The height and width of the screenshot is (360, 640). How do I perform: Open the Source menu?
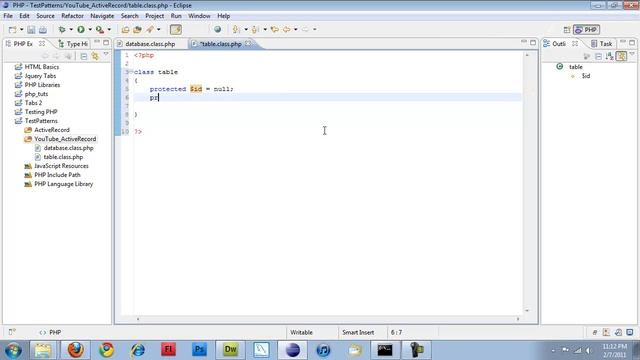(45, 16)
